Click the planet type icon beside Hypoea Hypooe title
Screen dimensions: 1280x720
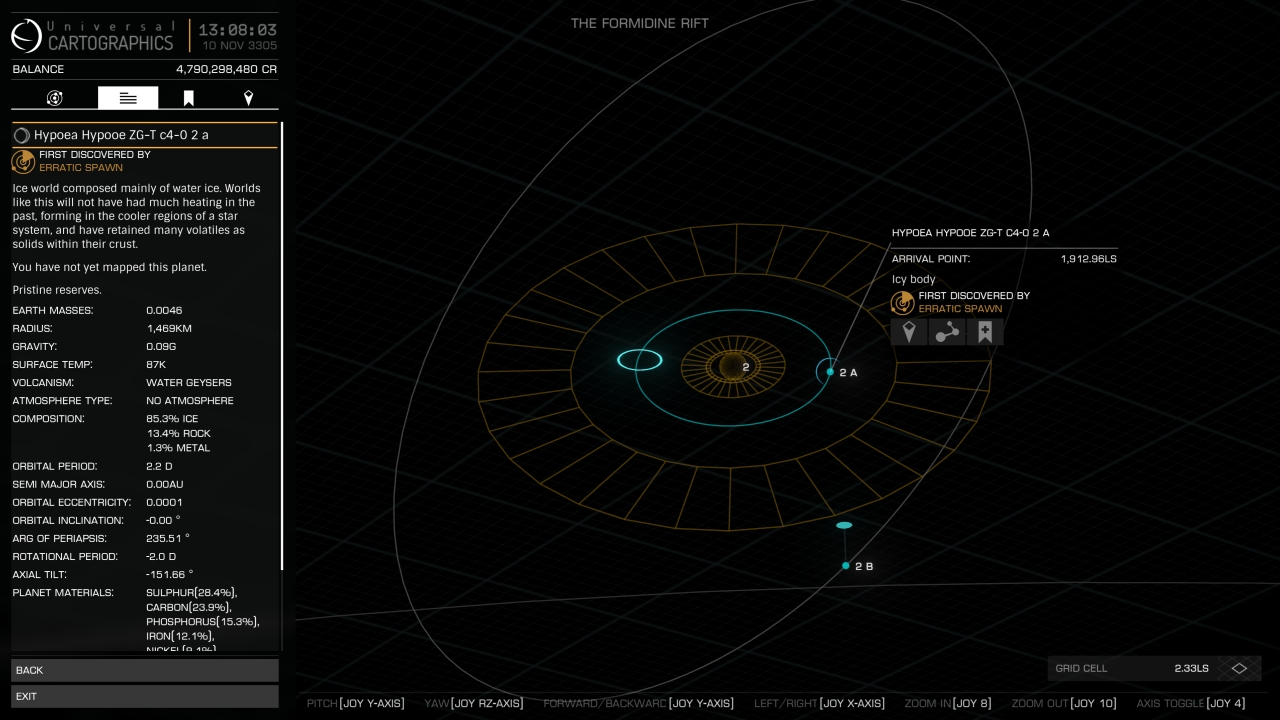(21, 135)
